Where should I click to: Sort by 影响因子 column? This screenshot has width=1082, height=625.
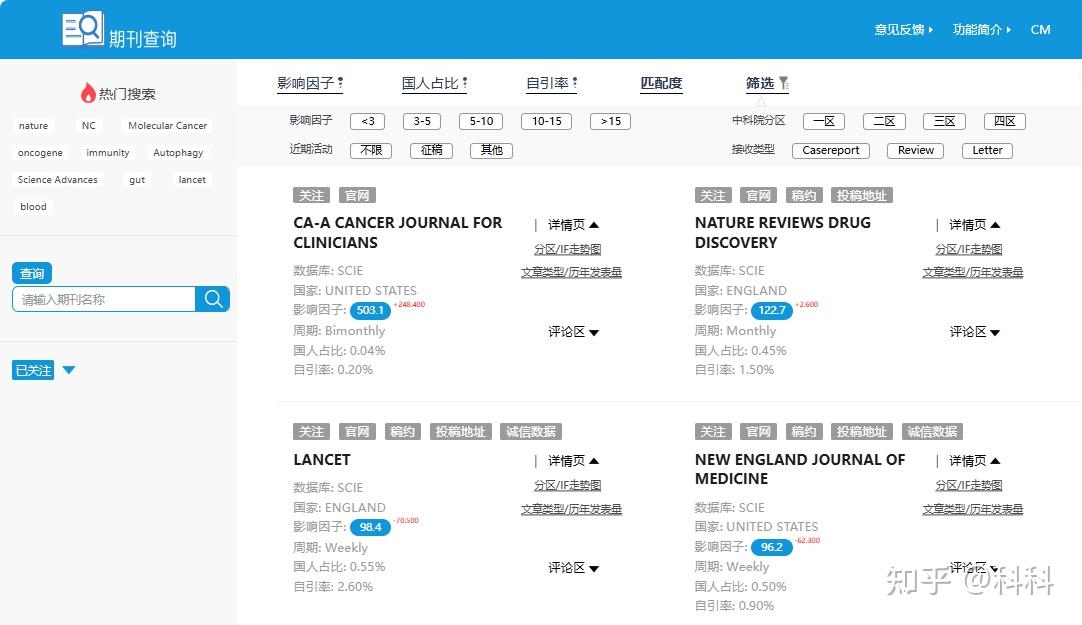[x=310, y=83]
